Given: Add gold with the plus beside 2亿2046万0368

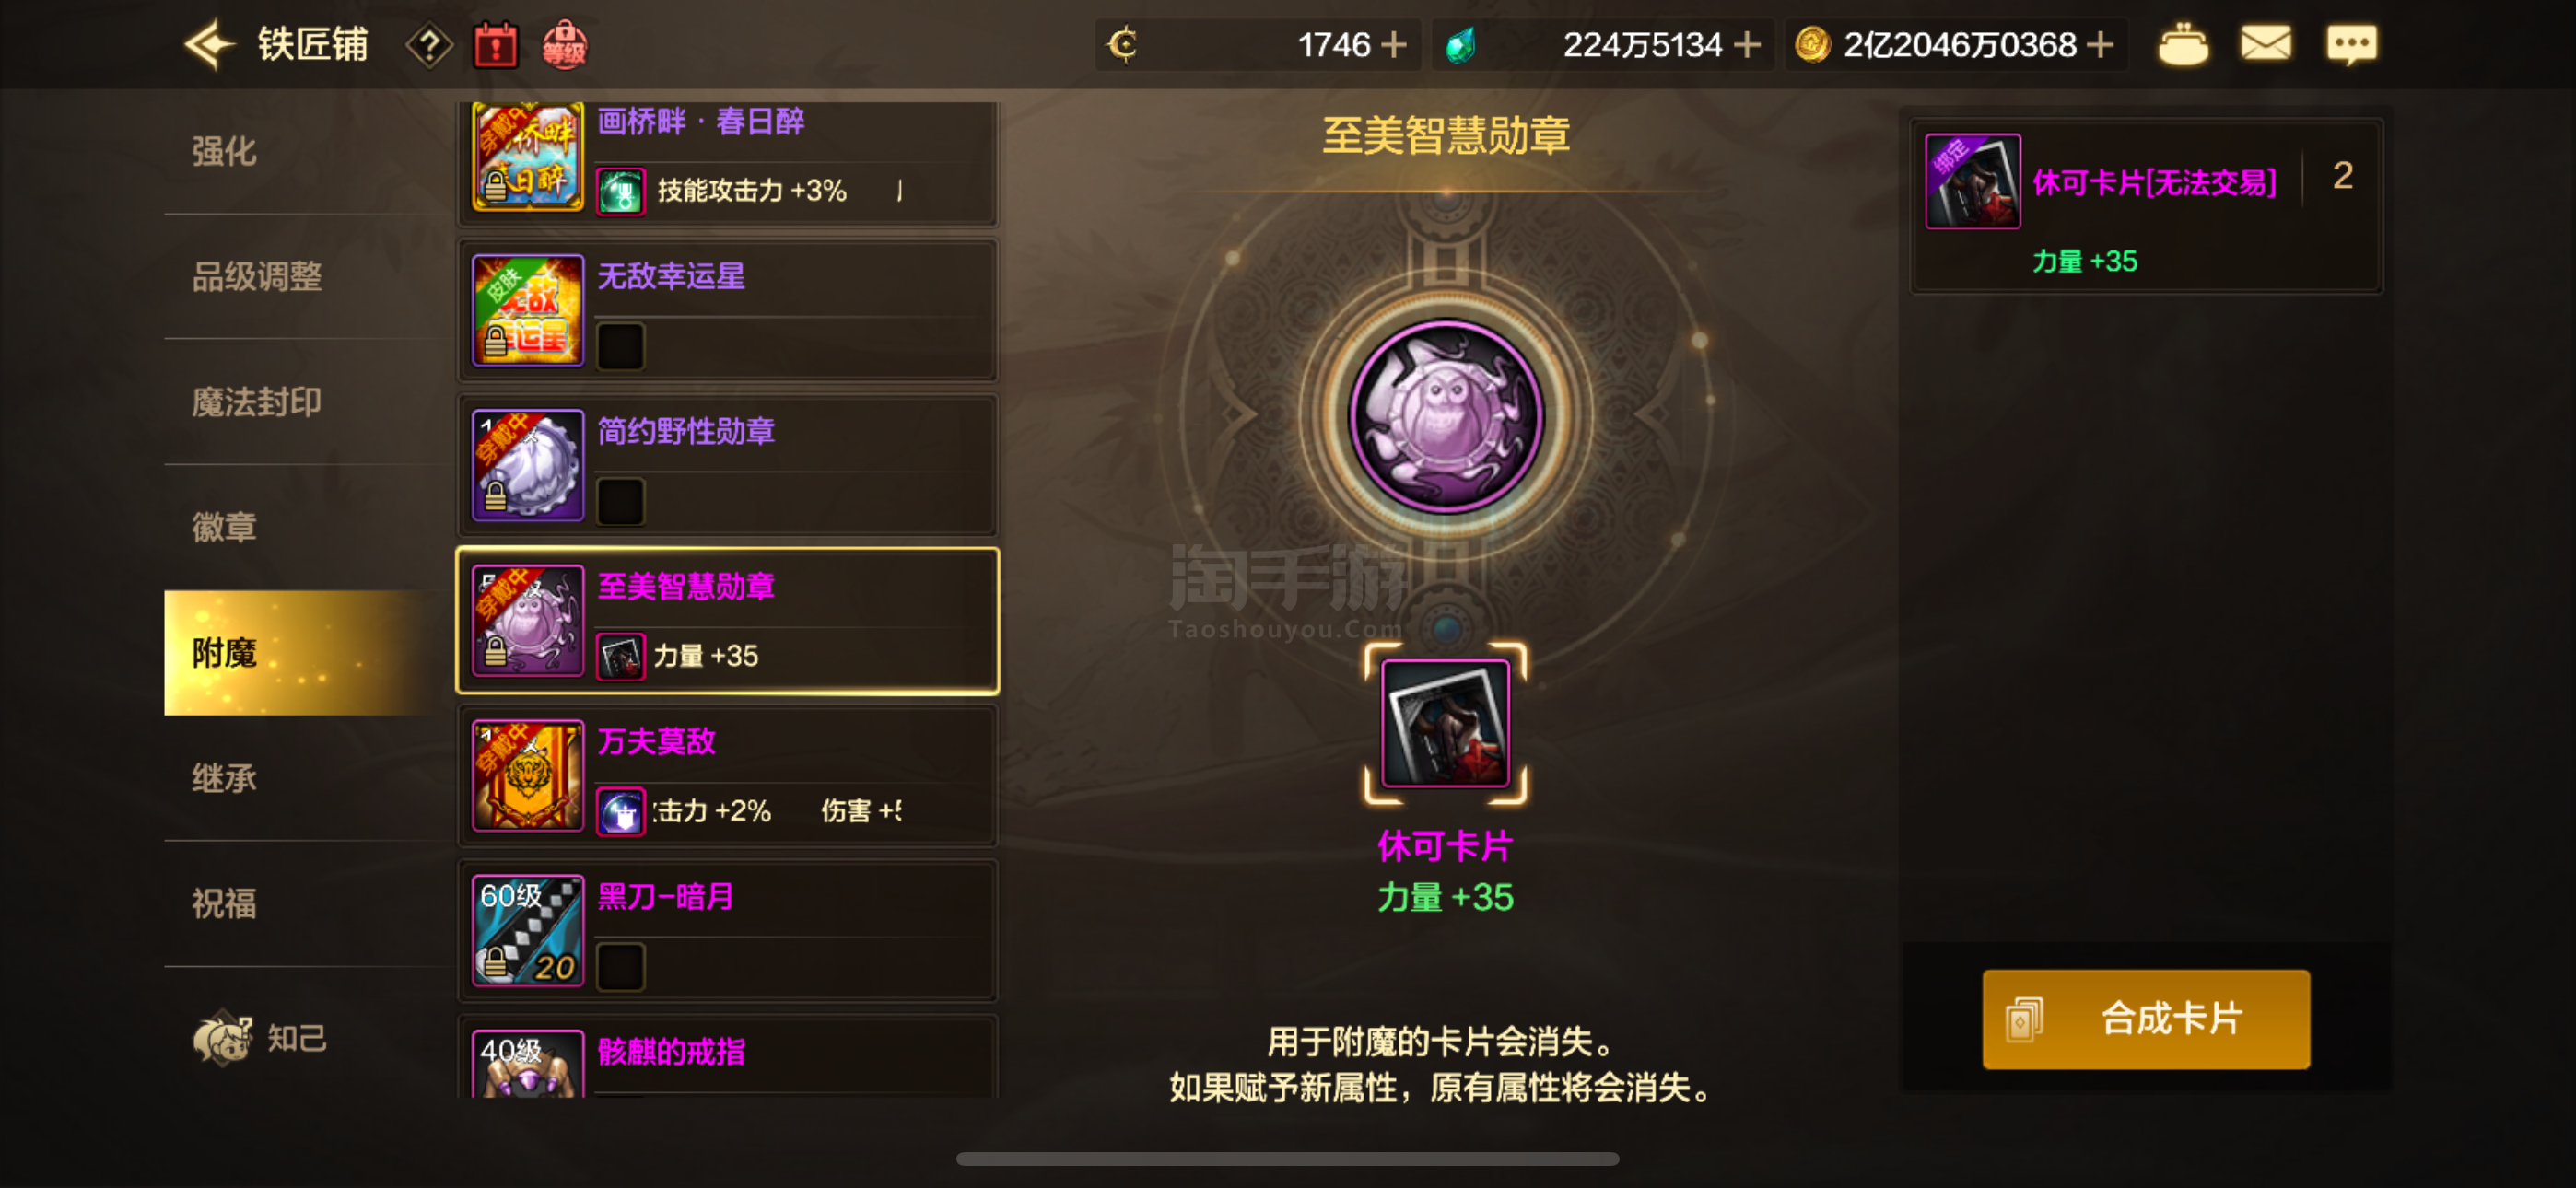Looking at the screenshot, I should (x=2100, y=45).
